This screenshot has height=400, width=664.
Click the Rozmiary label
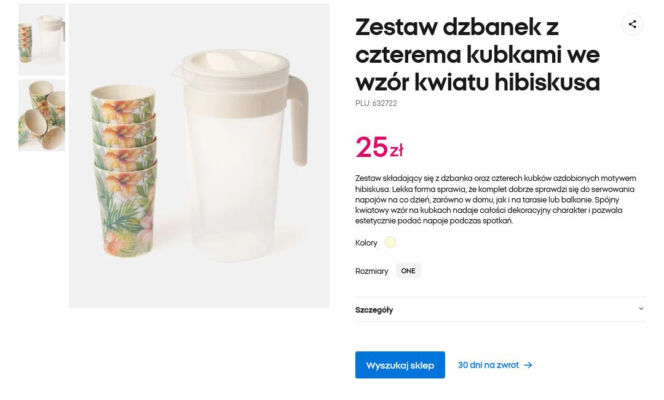tap(371, 271)
